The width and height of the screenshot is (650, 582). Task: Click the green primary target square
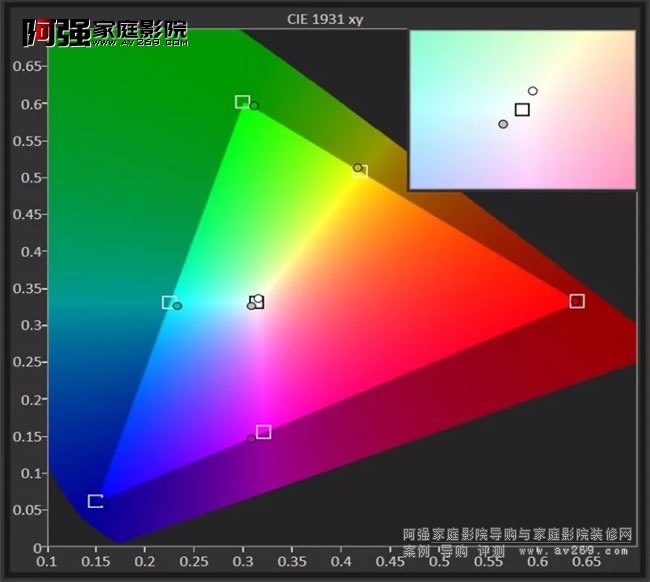tap(242, 102)
